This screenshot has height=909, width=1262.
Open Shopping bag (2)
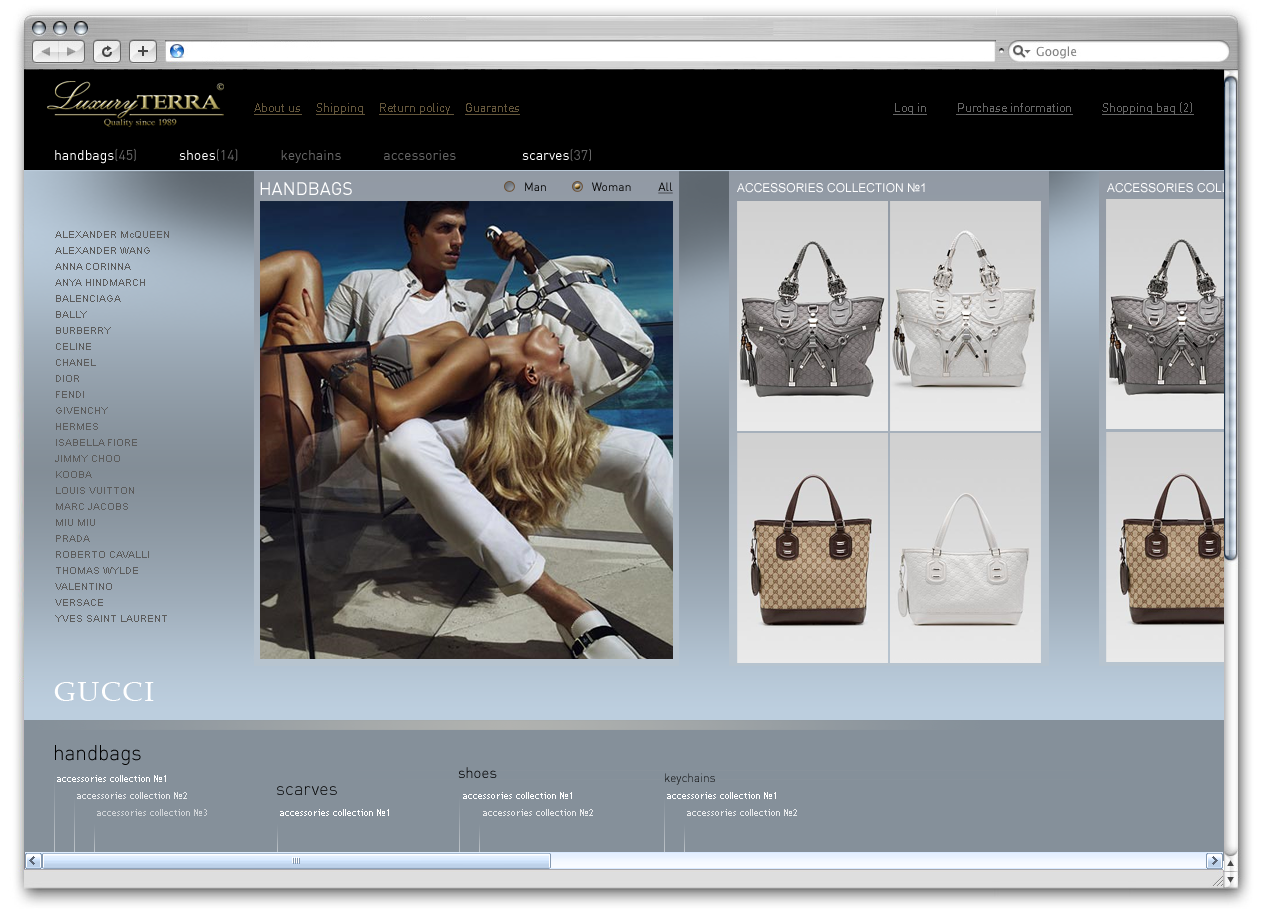point(1147,108)
